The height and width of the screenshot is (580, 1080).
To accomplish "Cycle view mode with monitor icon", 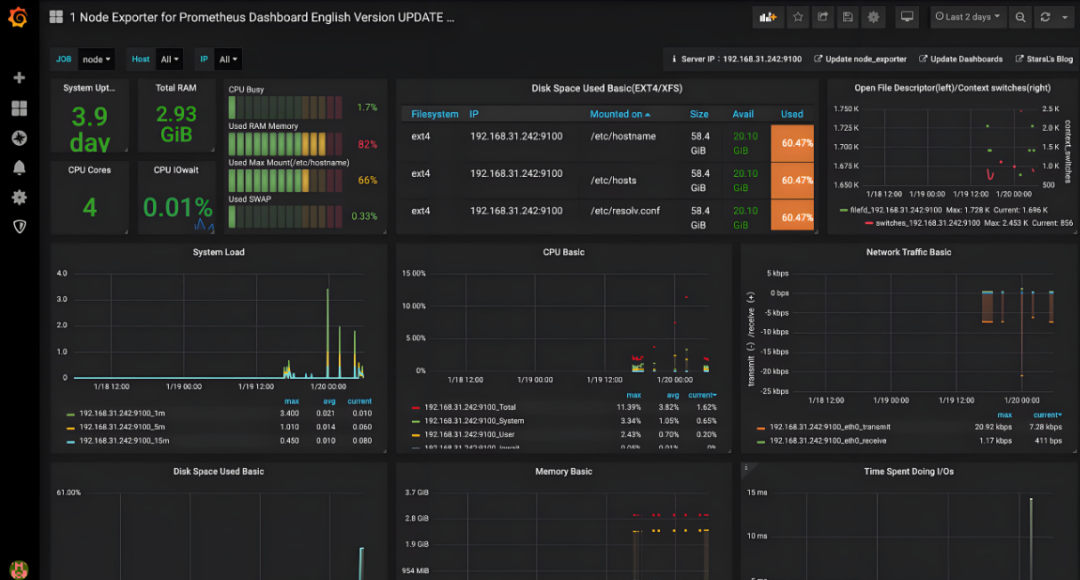I will (x=907, y=17).
